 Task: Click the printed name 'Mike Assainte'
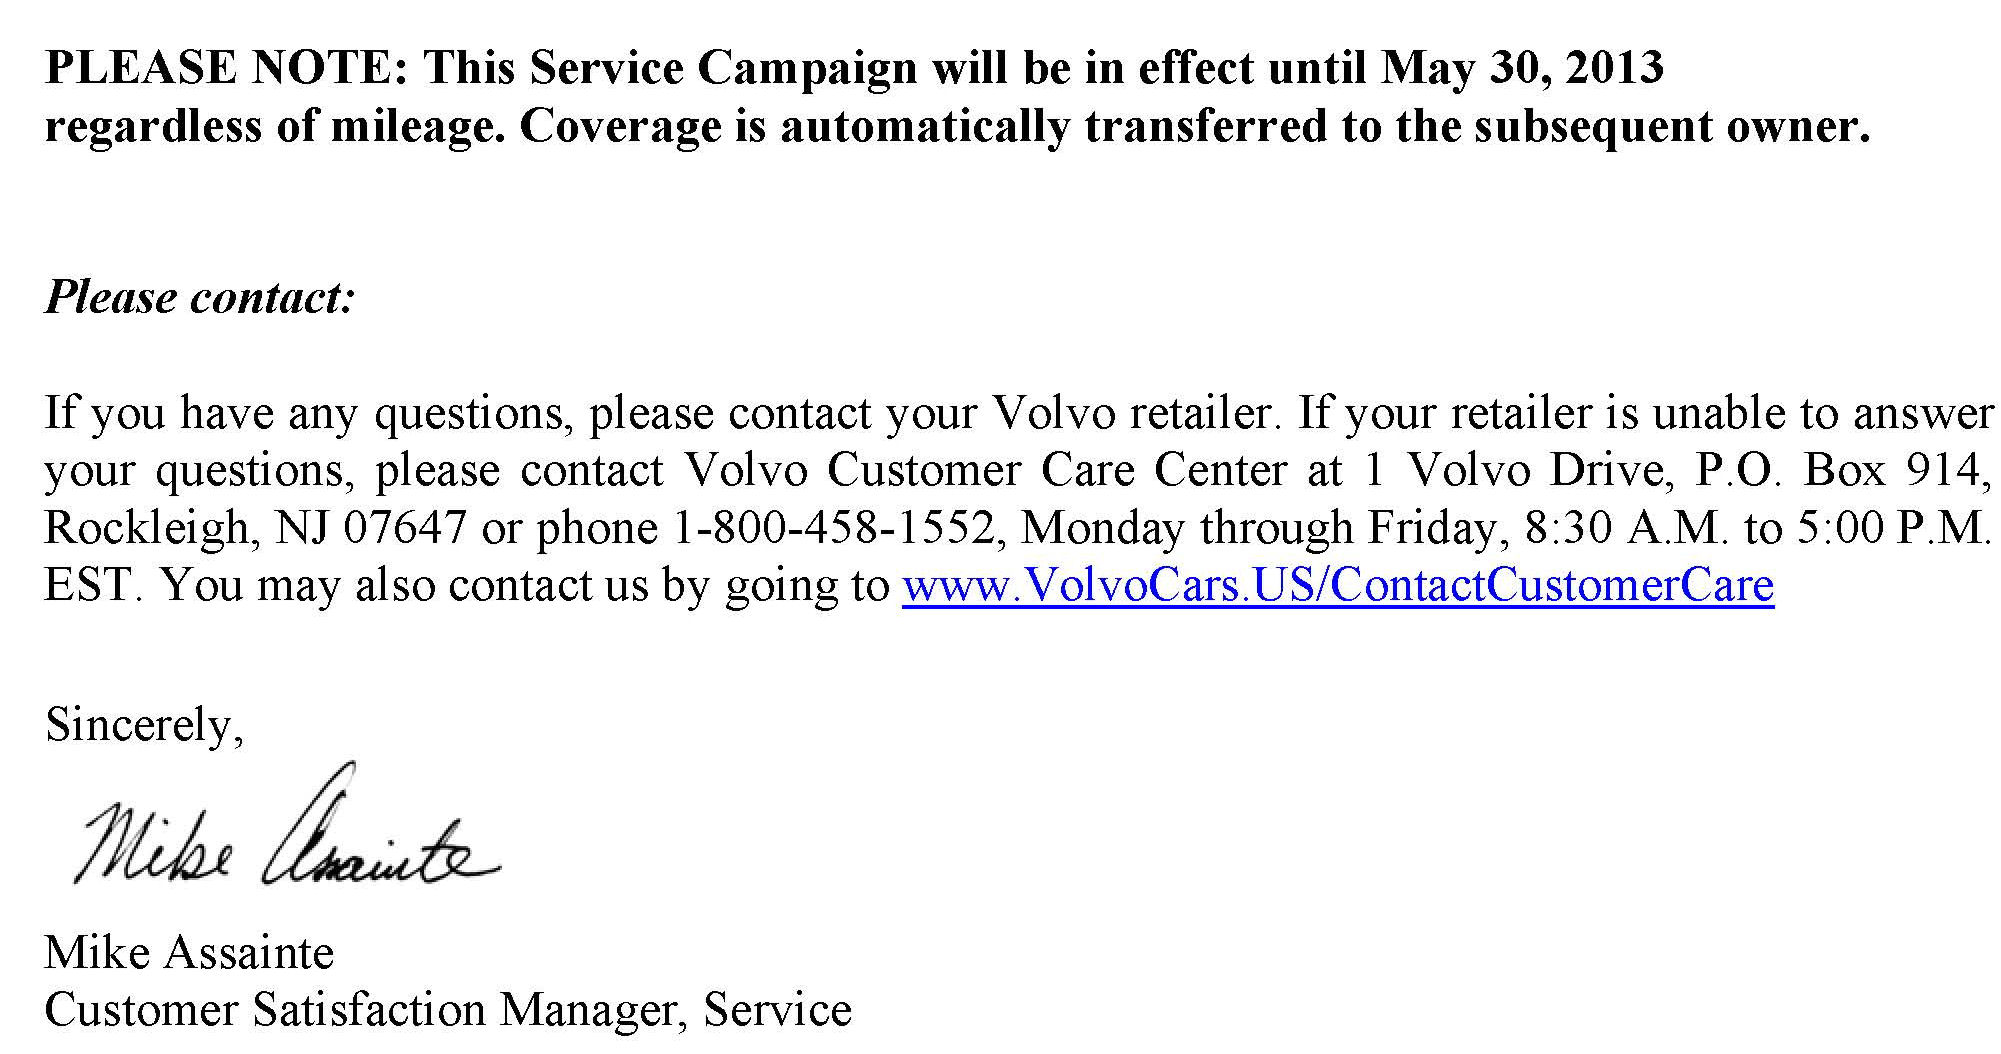(189, 952)
